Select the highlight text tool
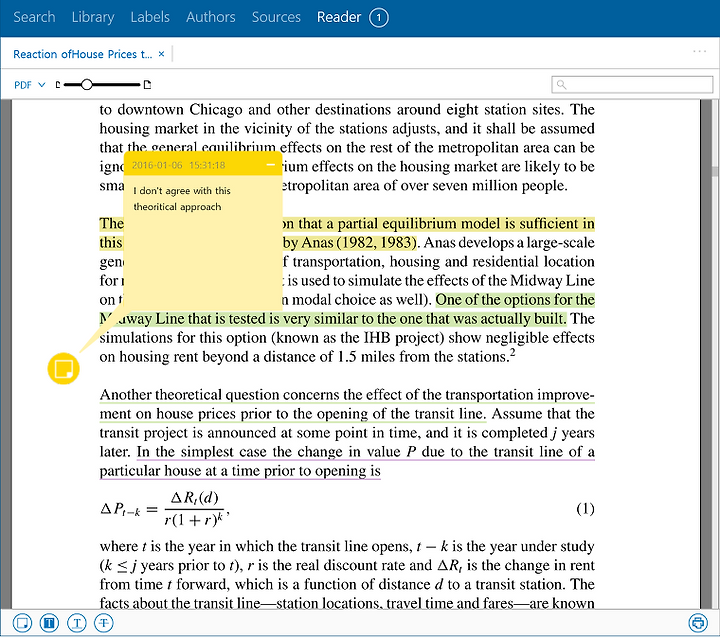Viewport: 720px width, 639px height. click(x=49, y=623)
